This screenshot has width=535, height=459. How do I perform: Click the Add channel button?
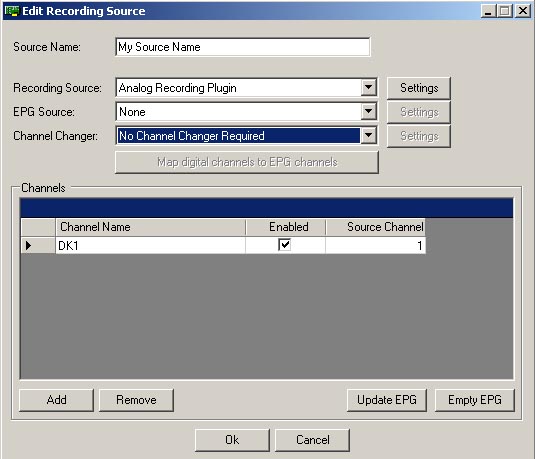pos(56,400)
